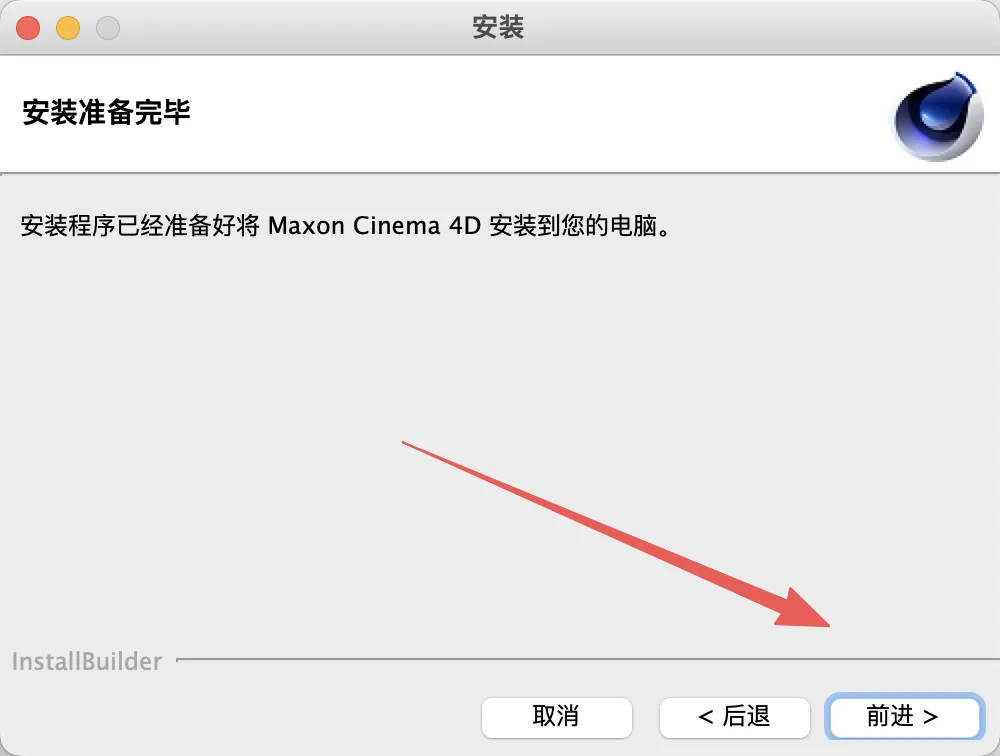Click the tail of the red arrow
The height and width of the screenshot is (756, 1000).
(x=408, y=444)
